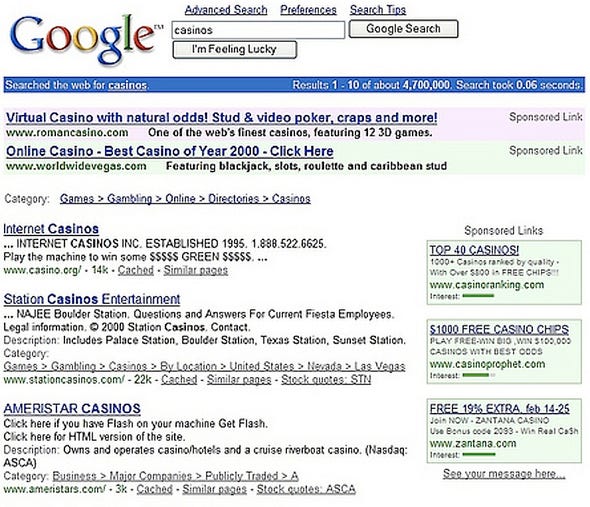
Task: Click www.casinoranking.com ad URL
Action: pos(487,285)
